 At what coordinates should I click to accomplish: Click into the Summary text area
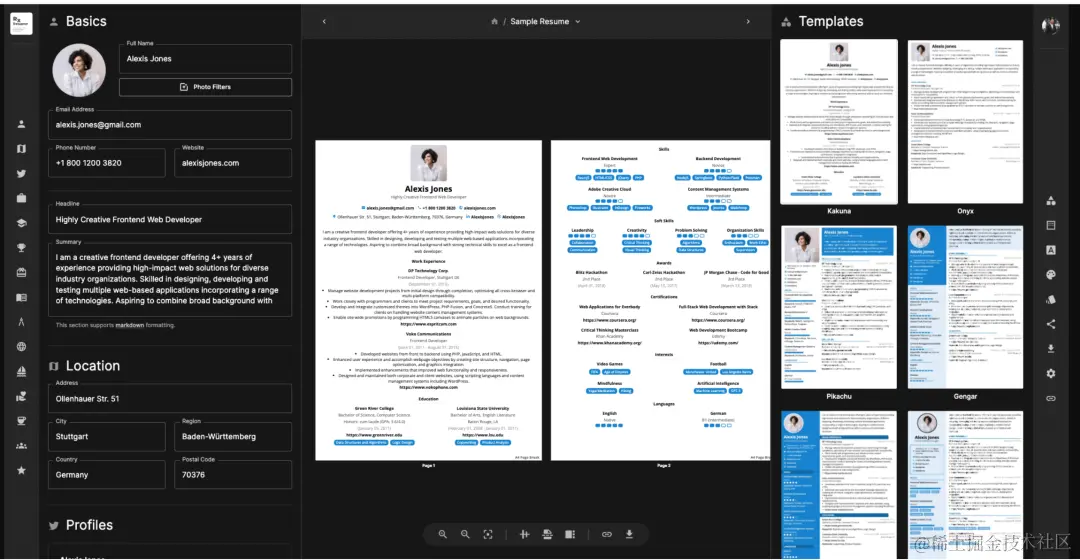tap(170, 279)
